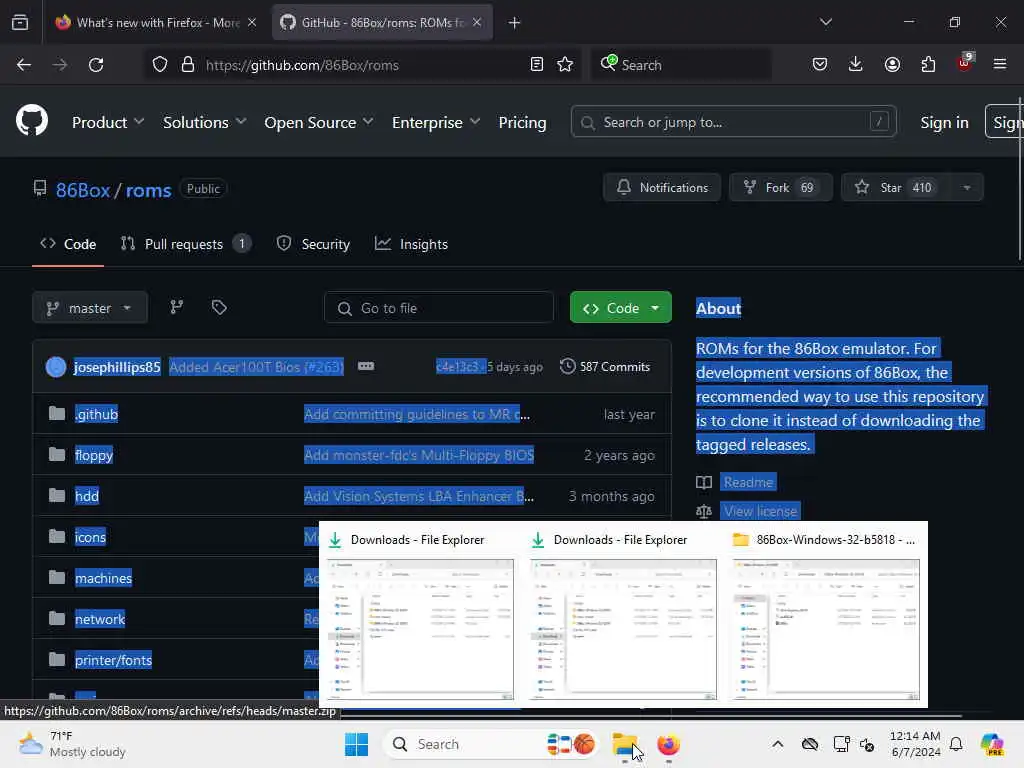Screen dimensions: 1024x768
Task: Open the tracking protection shield icon
Action: [x=160, y=65]
